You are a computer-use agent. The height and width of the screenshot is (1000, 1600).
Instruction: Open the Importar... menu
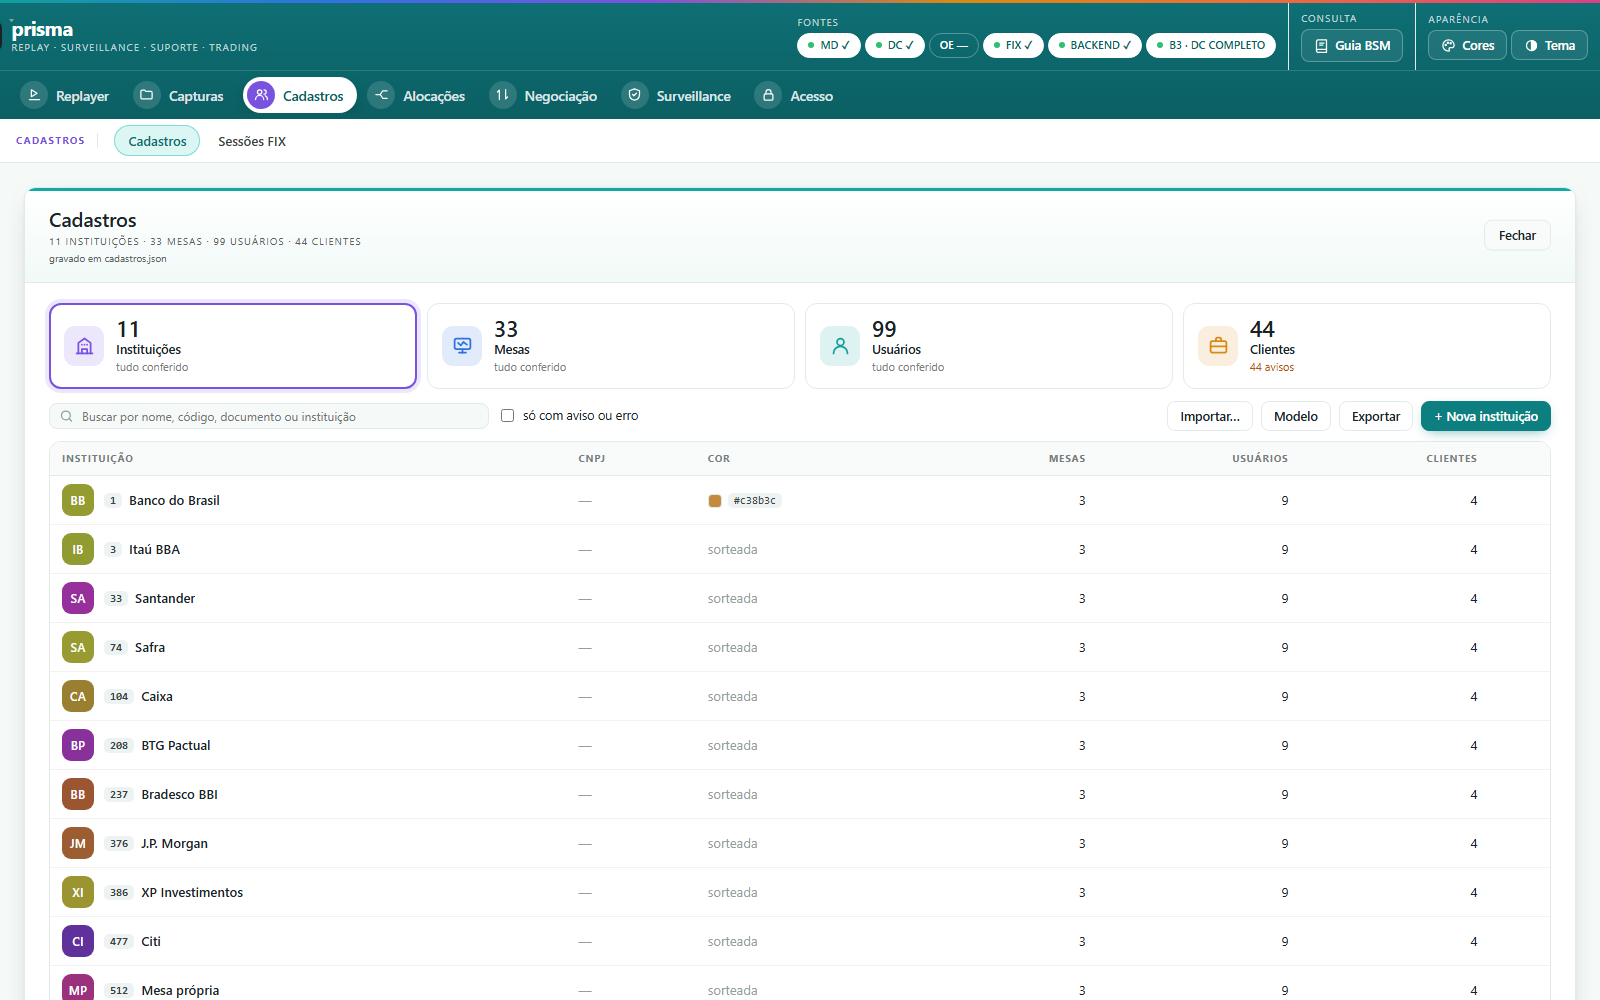point(1210,416)
